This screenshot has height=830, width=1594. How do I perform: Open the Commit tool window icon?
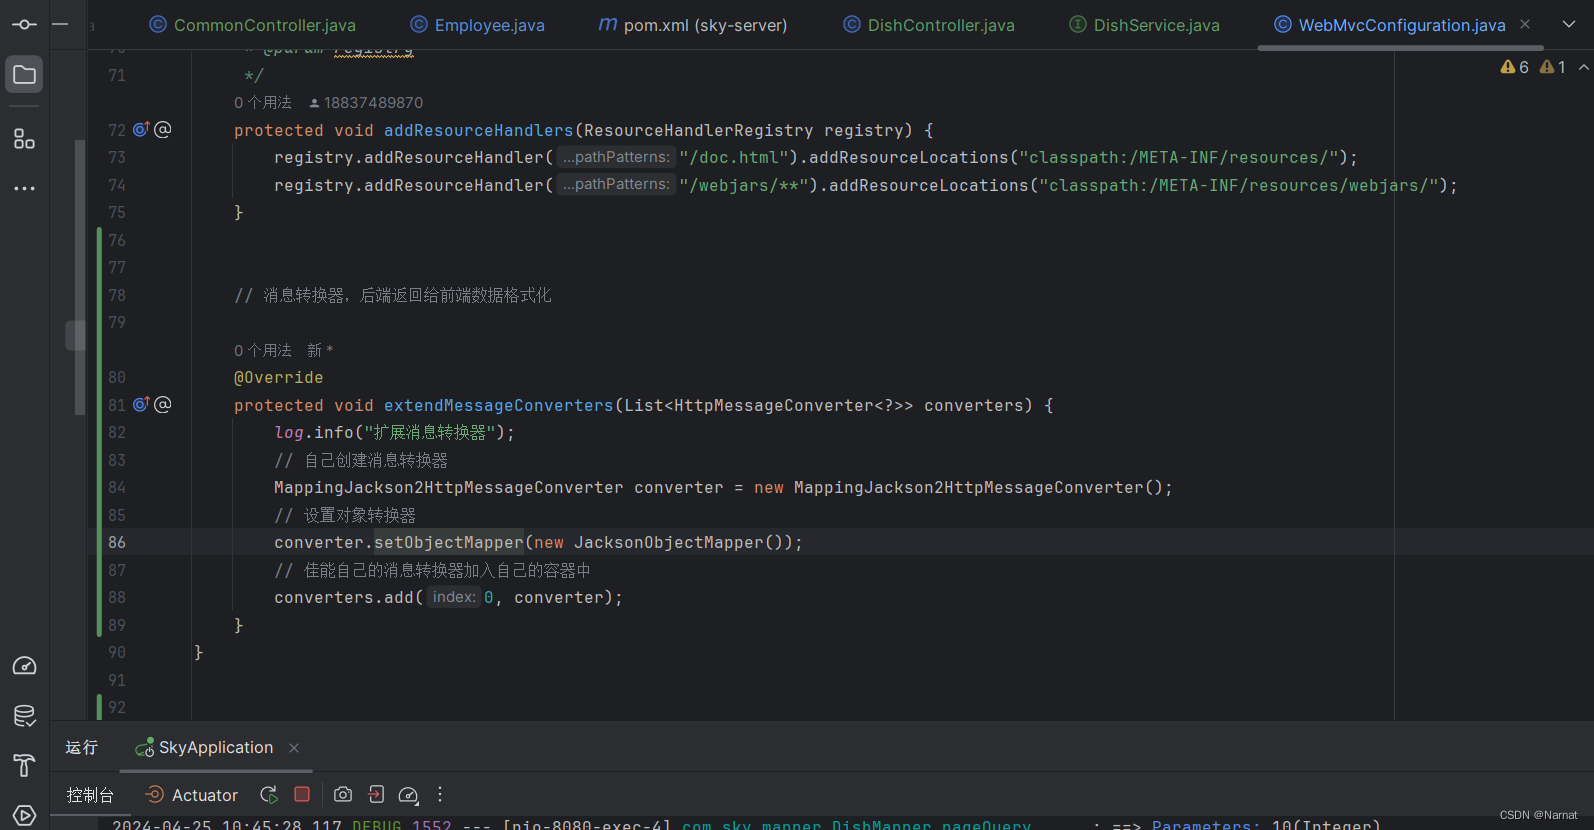(x=24, y=24)
